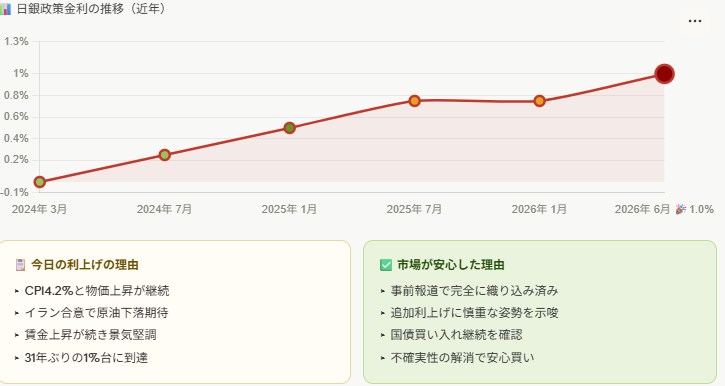Select the dark green 2025年 1月 data point
The height and width of the screenshot is (386, 725).
coord(289,128)
